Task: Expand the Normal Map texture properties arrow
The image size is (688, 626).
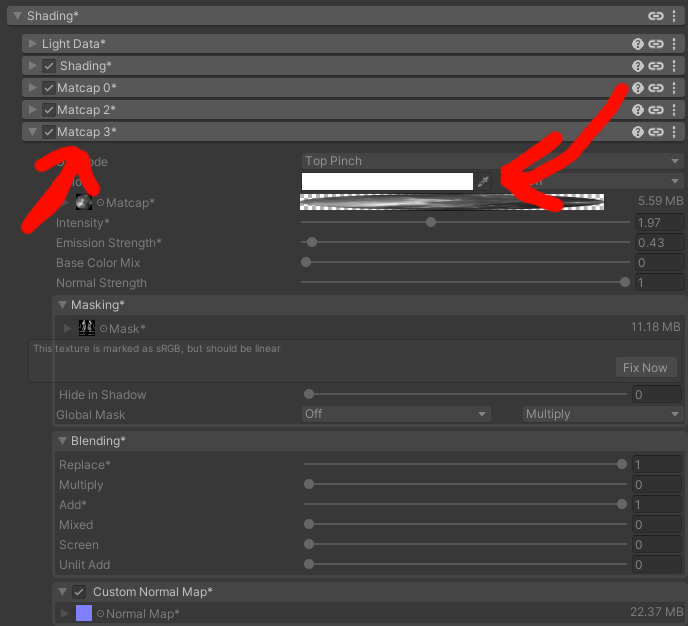Action: (64, 613)
